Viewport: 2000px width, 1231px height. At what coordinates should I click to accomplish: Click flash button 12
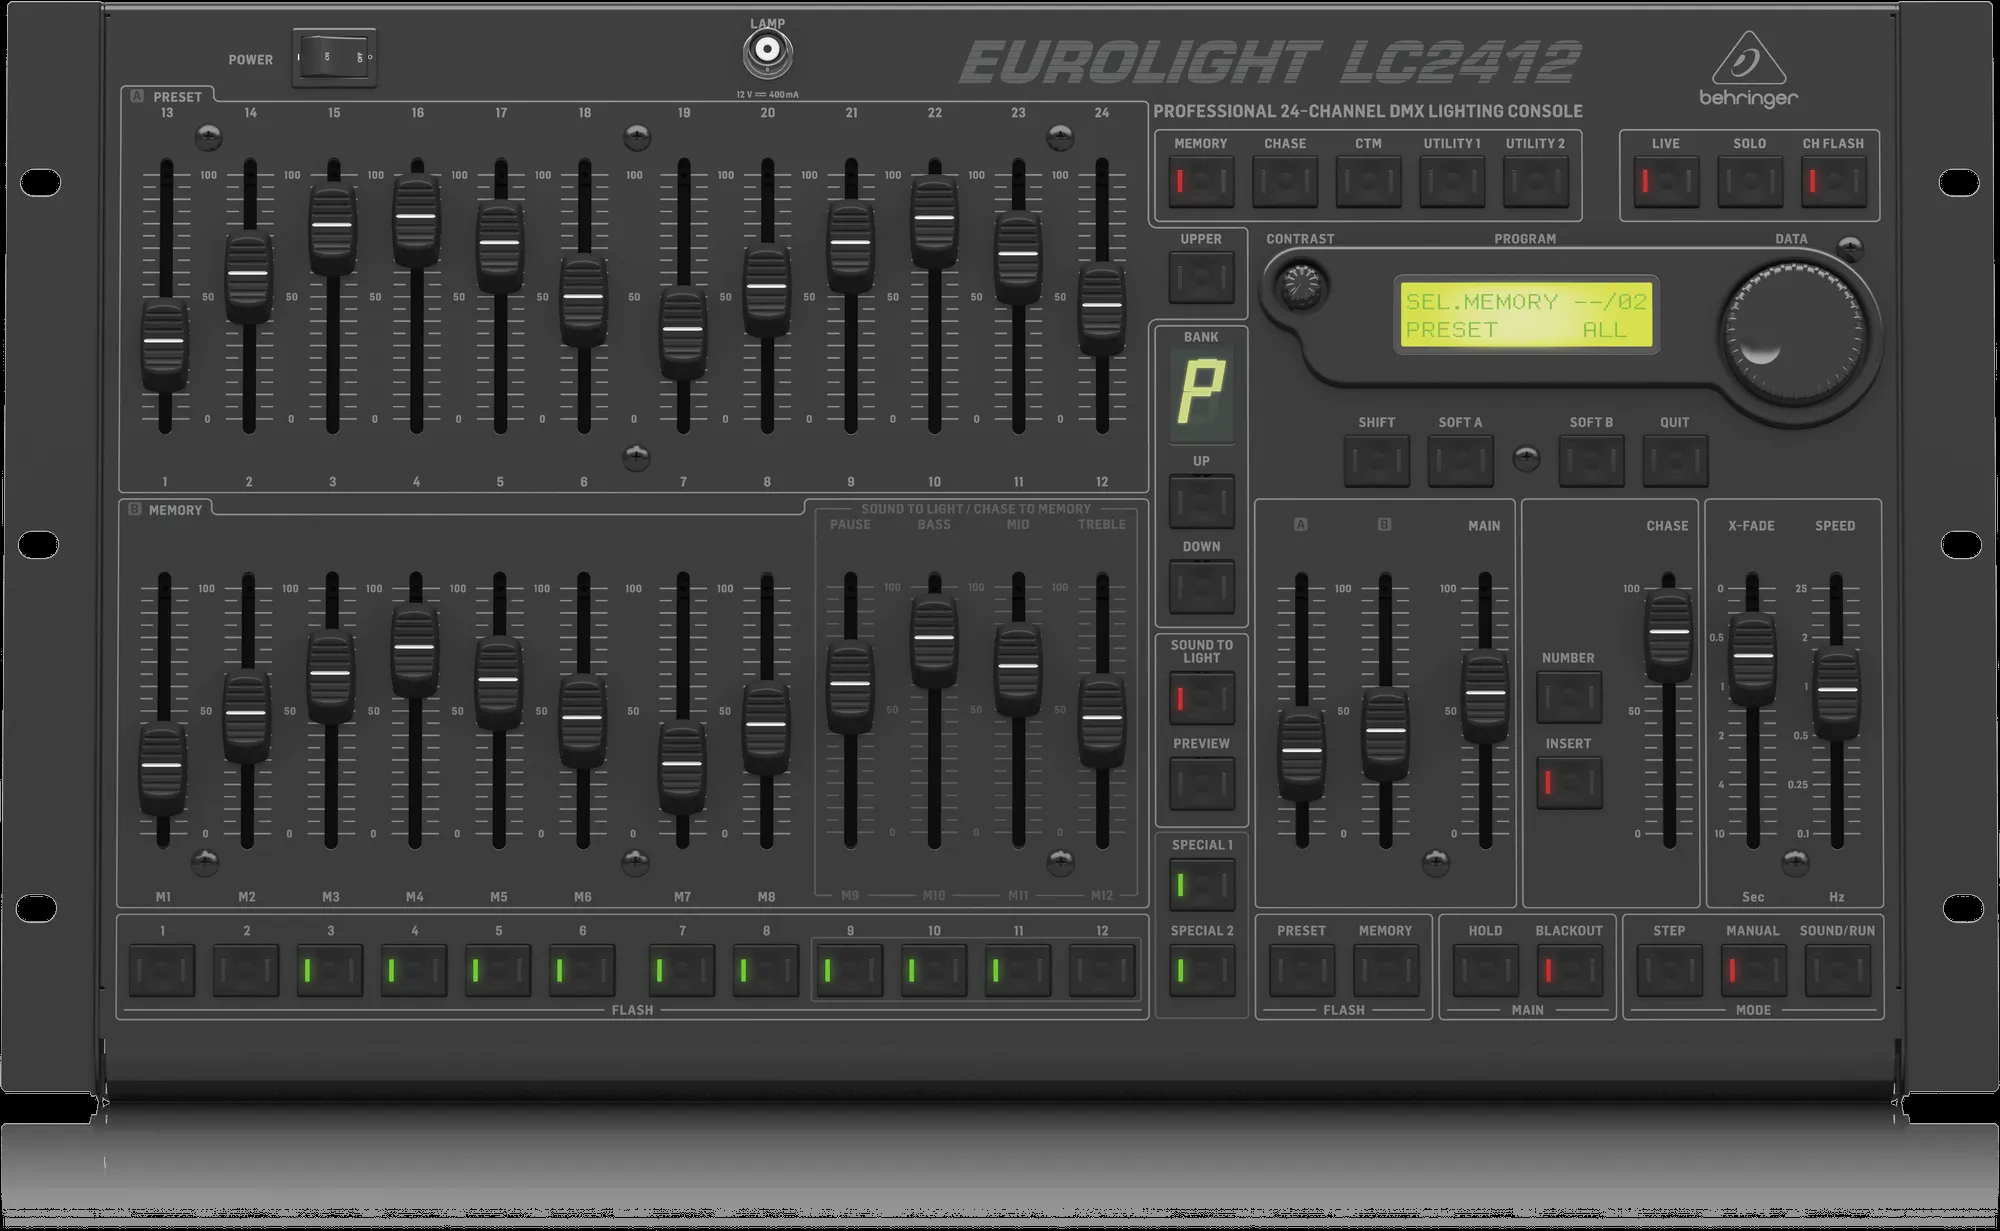click(1102, 969)
